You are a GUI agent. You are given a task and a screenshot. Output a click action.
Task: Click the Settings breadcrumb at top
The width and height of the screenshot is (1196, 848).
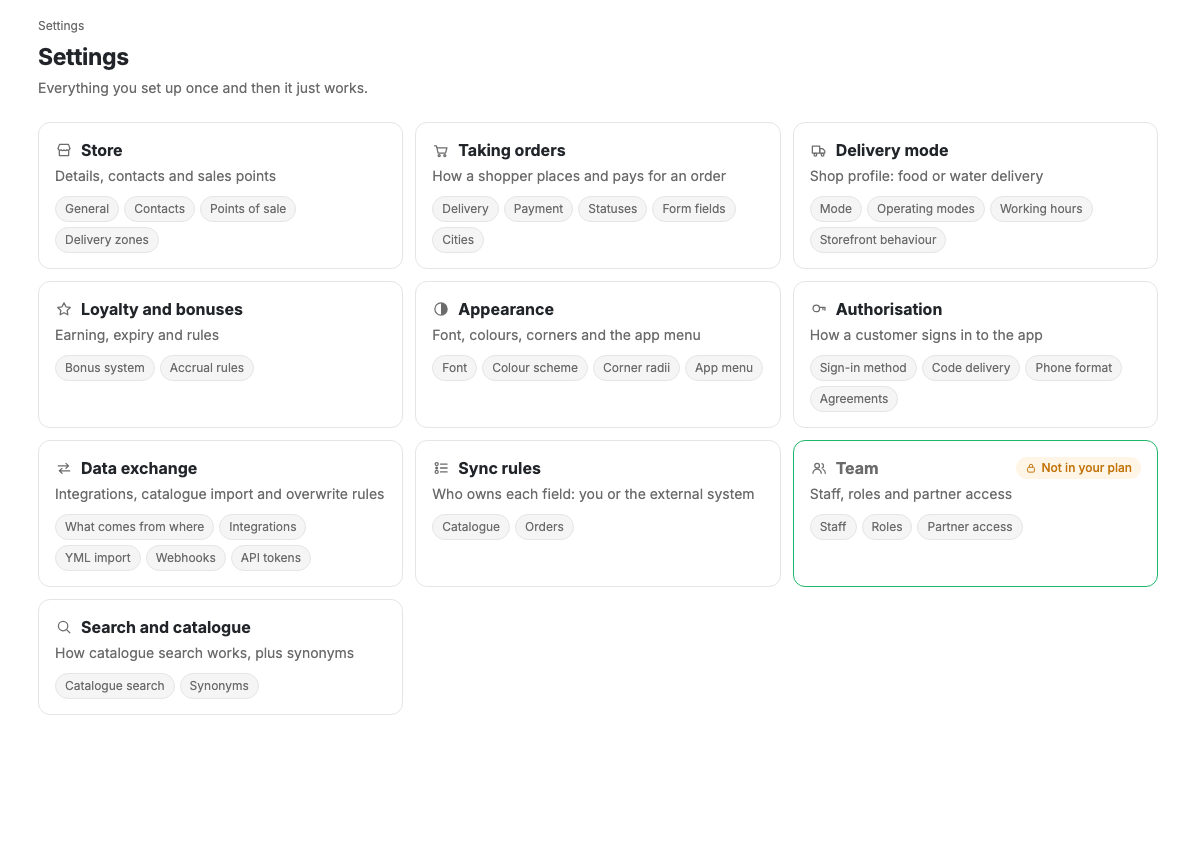point(61,26)
